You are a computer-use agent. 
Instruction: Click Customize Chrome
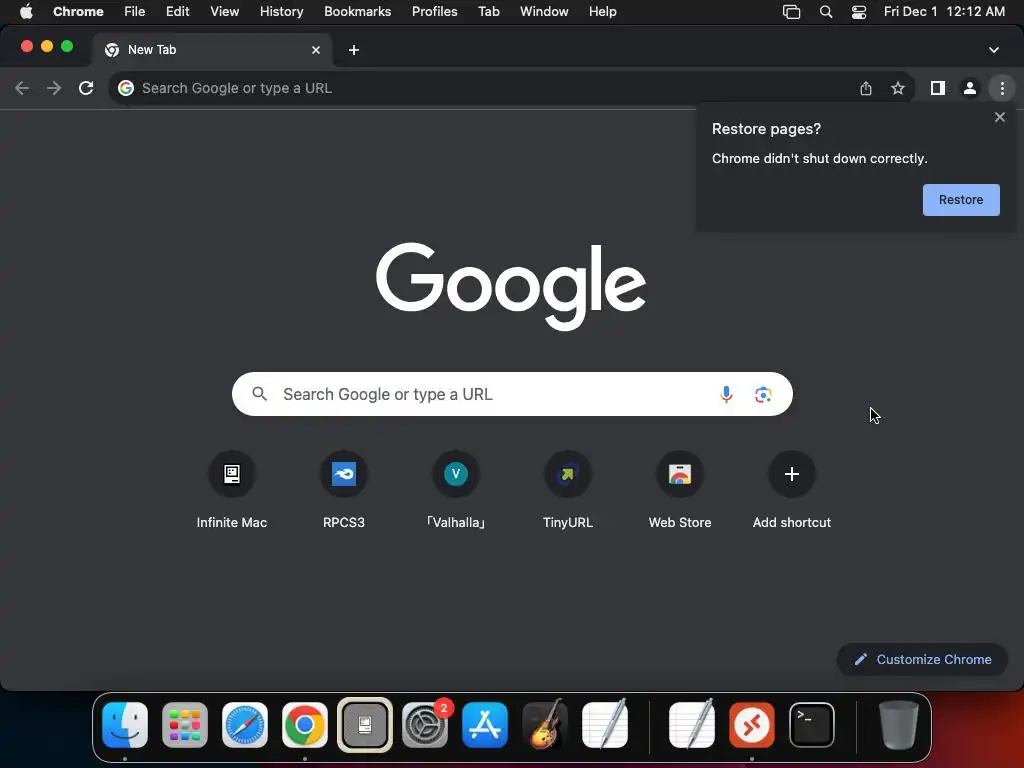click(922, 660)
